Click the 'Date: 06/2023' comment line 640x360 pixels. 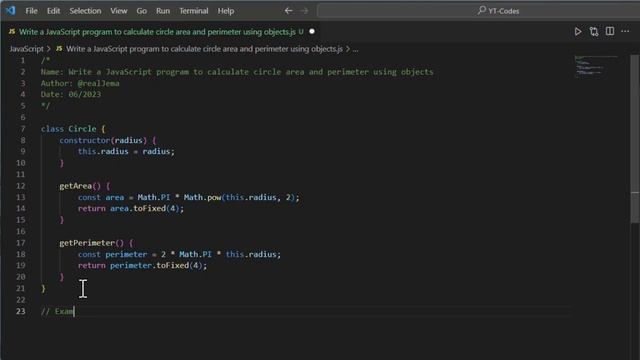[x=71, y=95]
